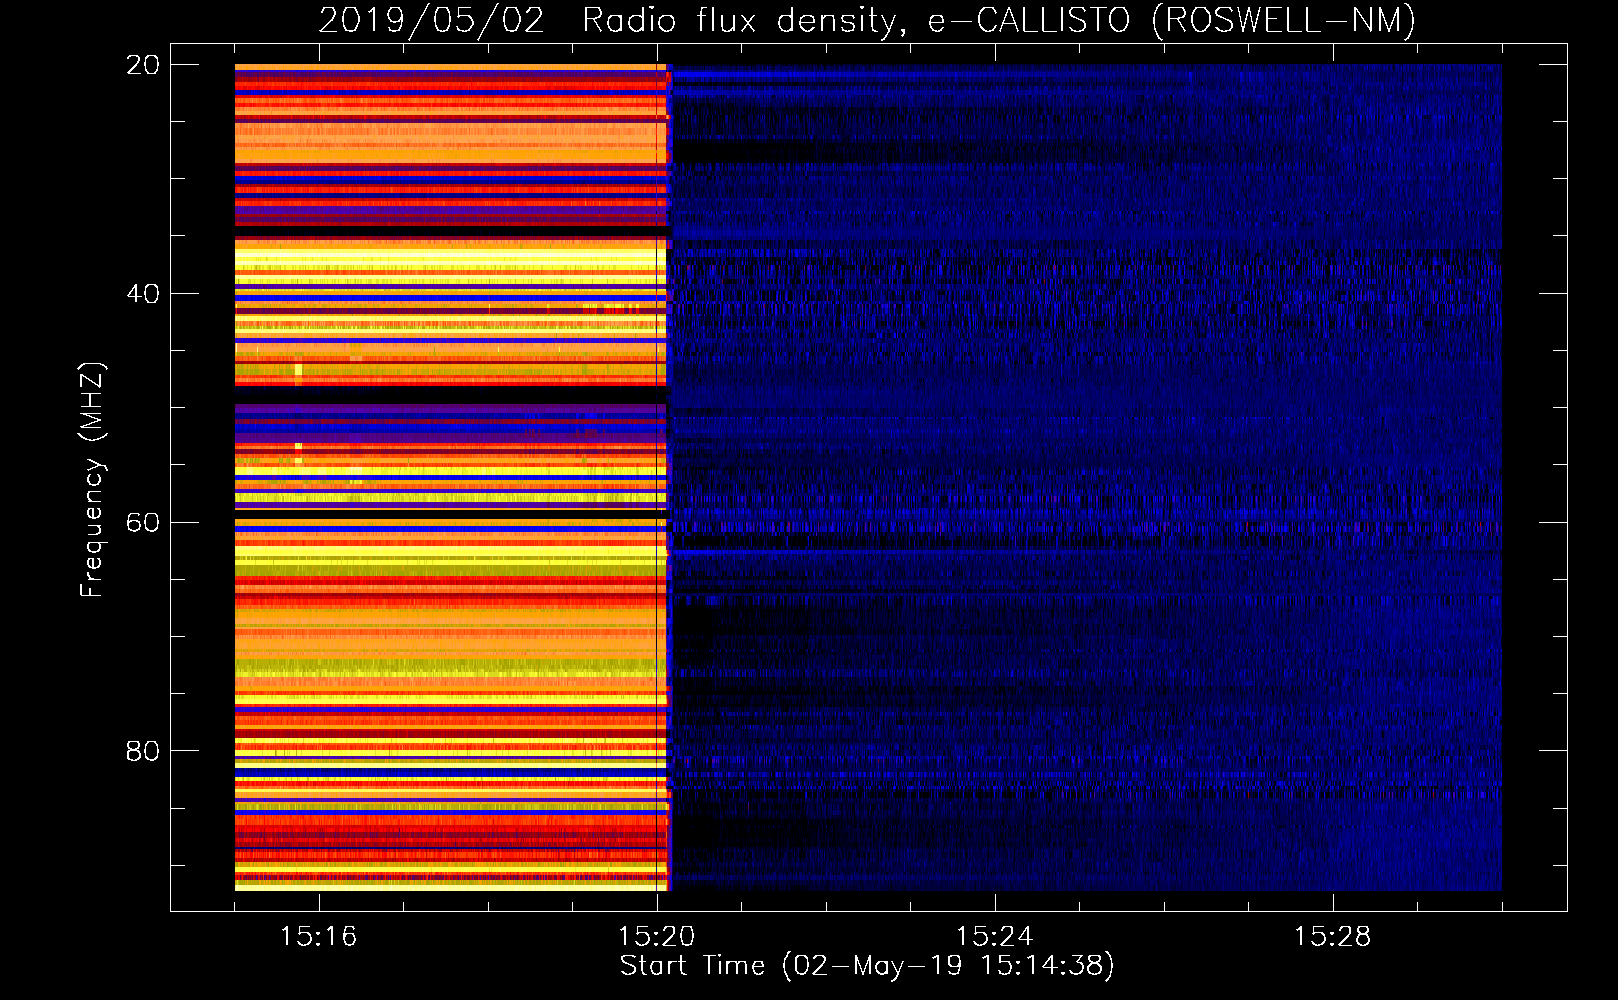
Task: Click the 15:24 time tick label
Action: pos(994,937)
